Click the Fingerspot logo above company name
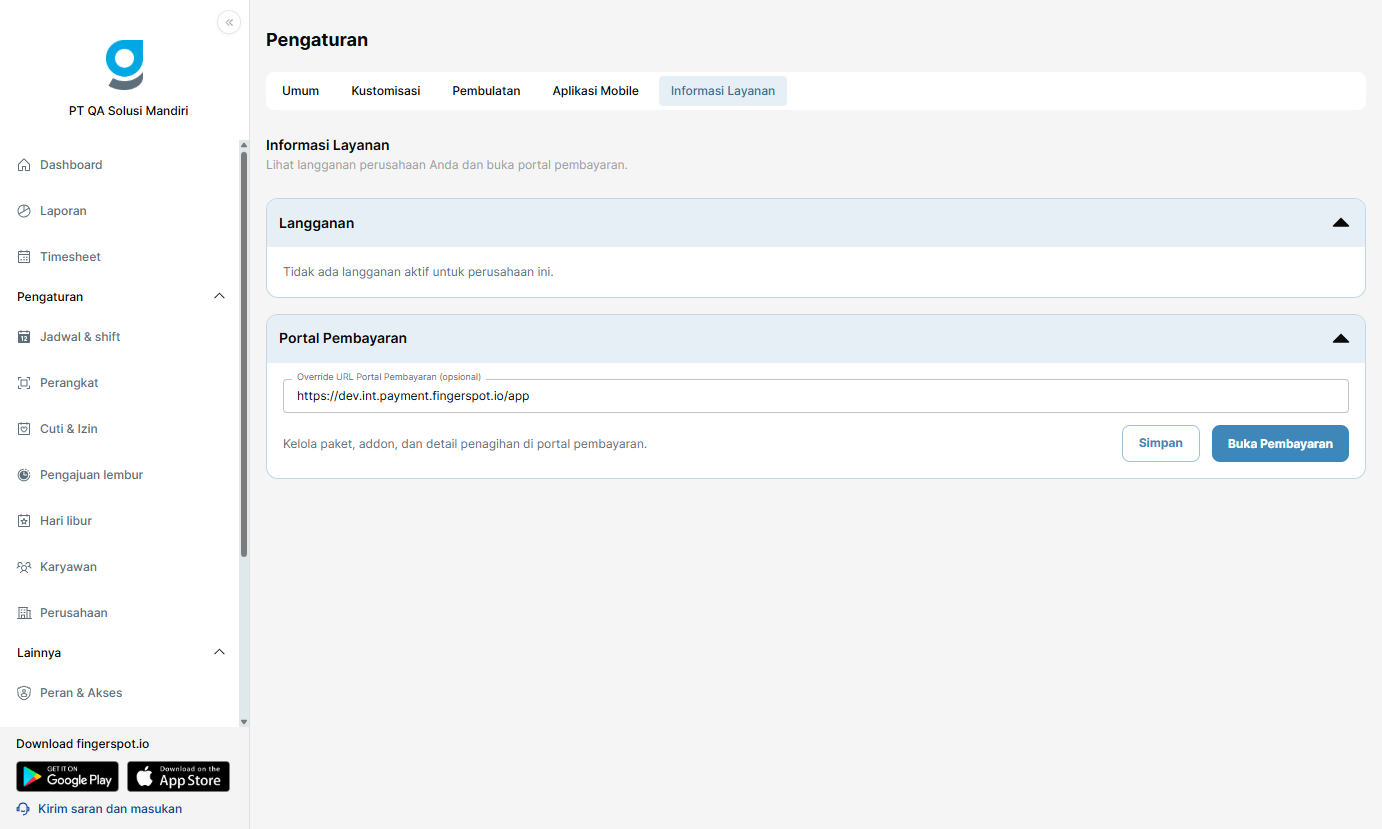 click(125, 65)
